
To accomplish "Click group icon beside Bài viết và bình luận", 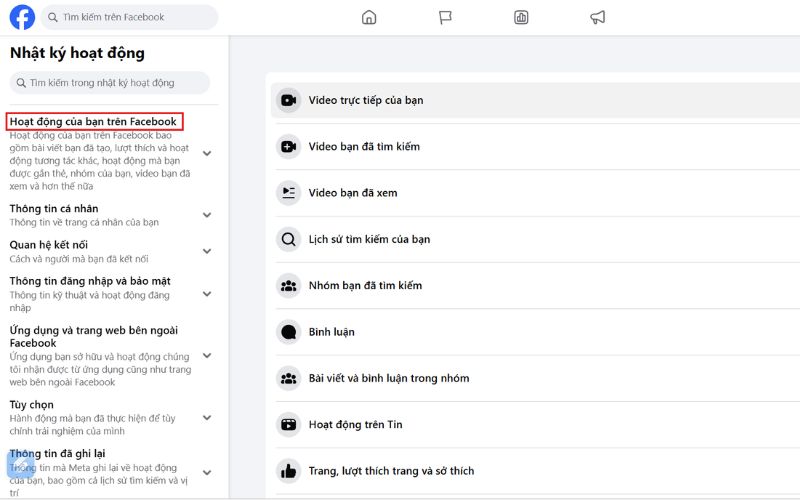I will pyautogui.click(x=288, y=379).
